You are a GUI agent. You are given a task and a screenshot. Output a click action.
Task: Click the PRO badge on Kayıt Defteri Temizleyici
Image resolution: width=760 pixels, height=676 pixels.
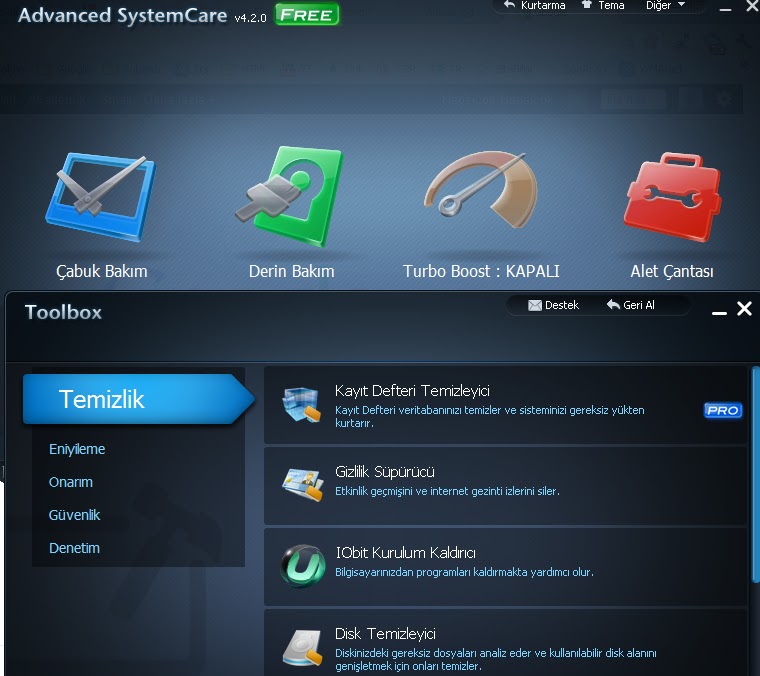(x=723, y=410)
